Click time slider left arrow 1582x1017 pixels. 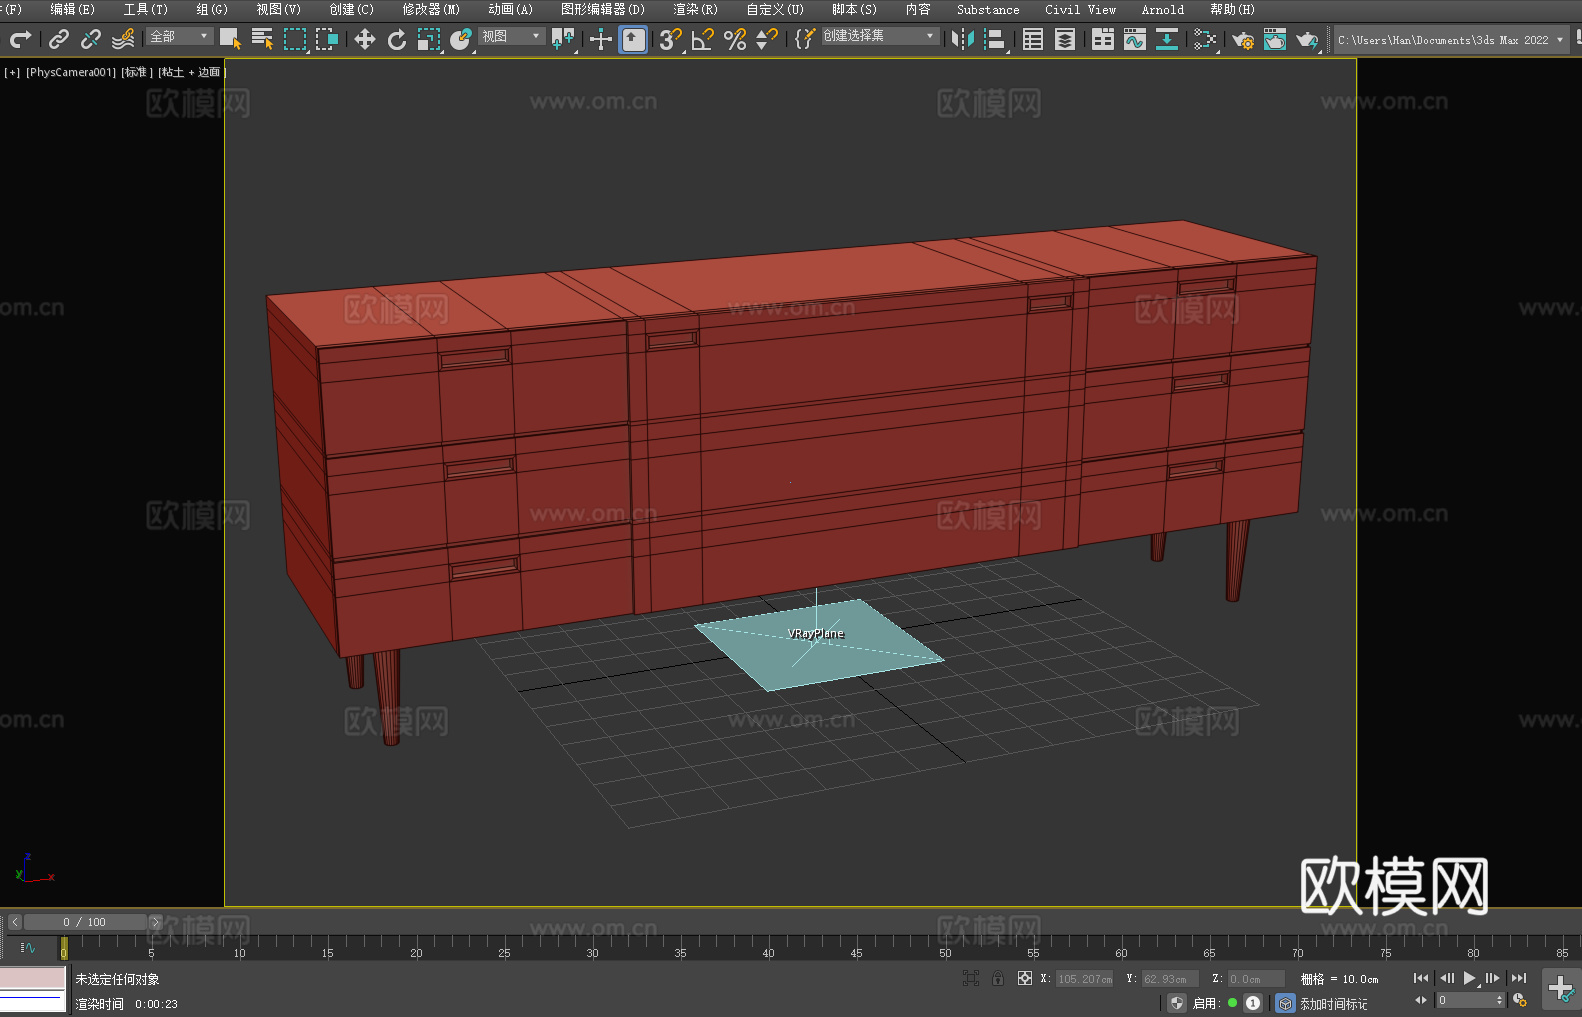[x=15, y=922]
